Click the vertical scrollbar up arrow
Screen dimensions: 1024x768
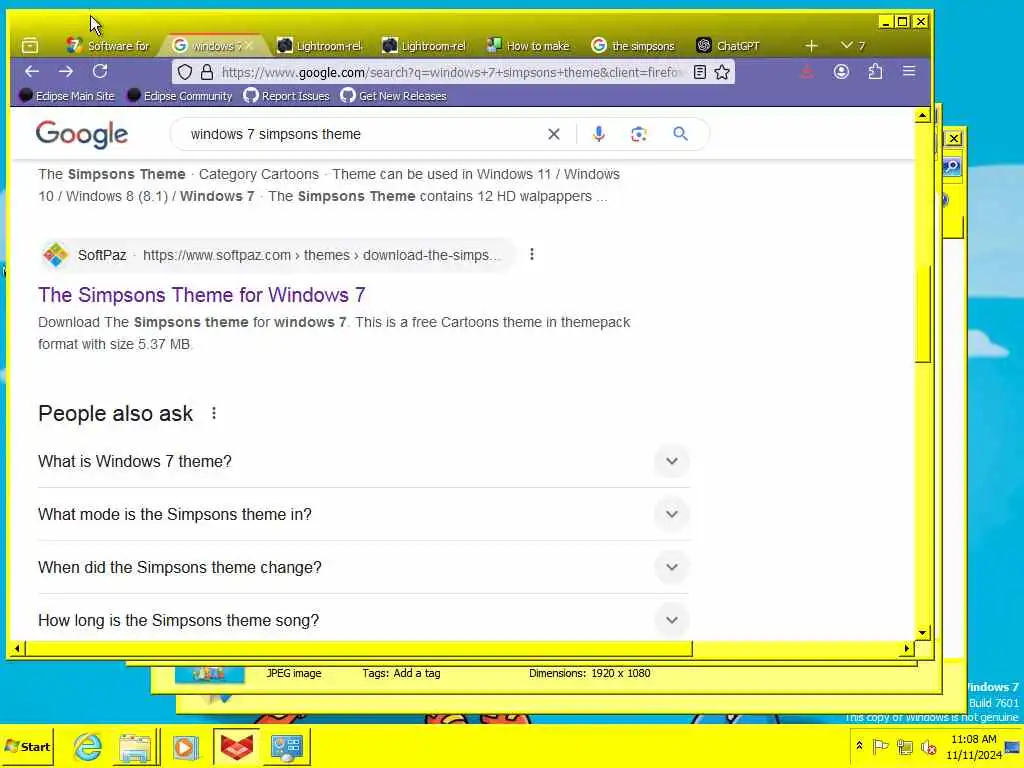922,116
